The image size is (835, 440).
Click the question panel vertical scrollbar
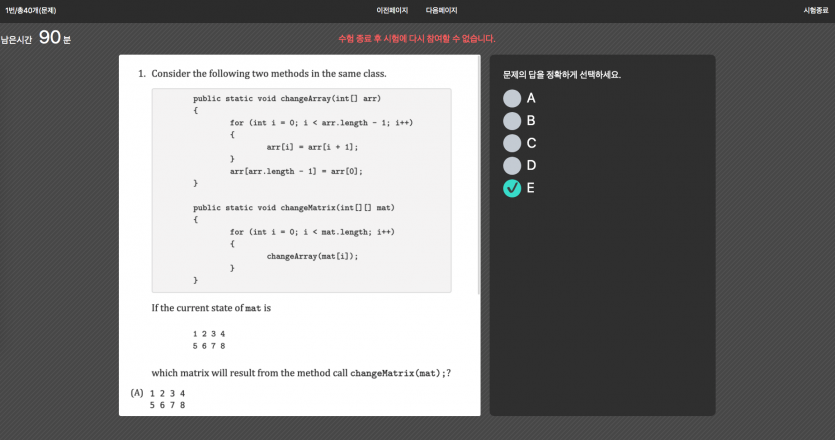coord(479,176)
